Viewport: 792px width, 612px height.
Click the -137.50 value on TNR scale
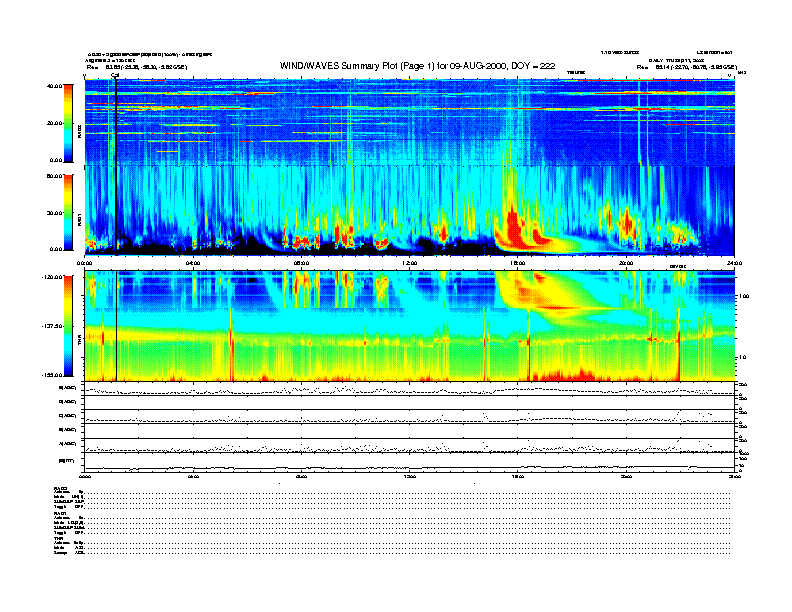[52, 326]
